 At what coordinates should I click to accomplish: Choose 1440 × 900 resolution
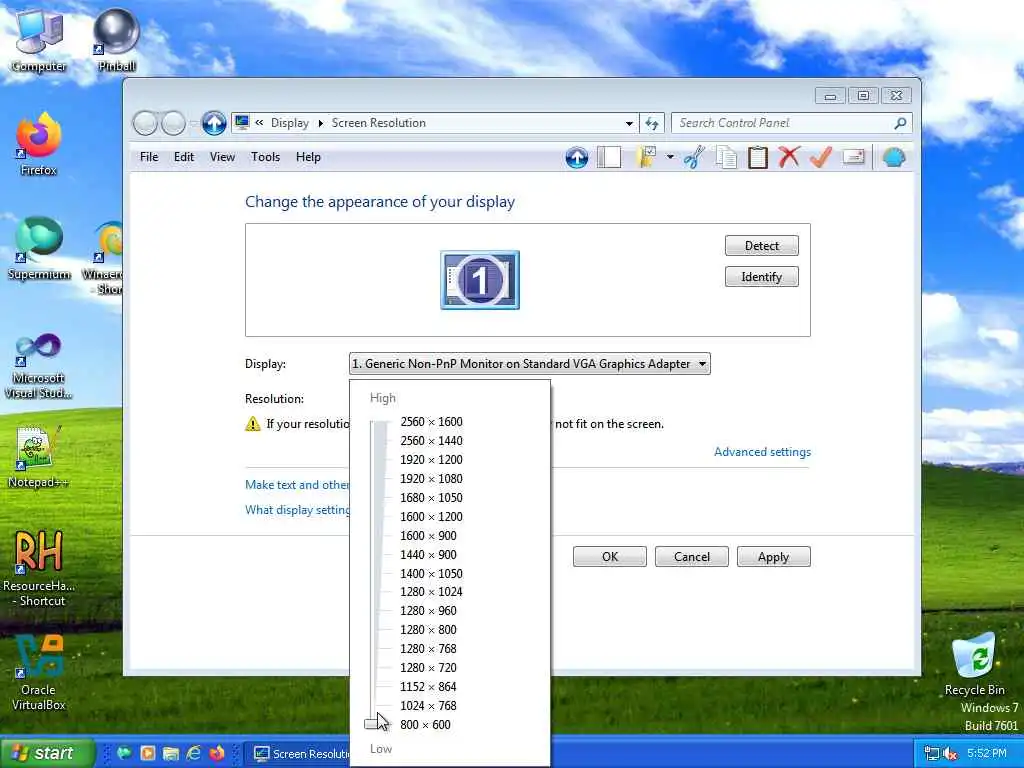click(428, 554)
